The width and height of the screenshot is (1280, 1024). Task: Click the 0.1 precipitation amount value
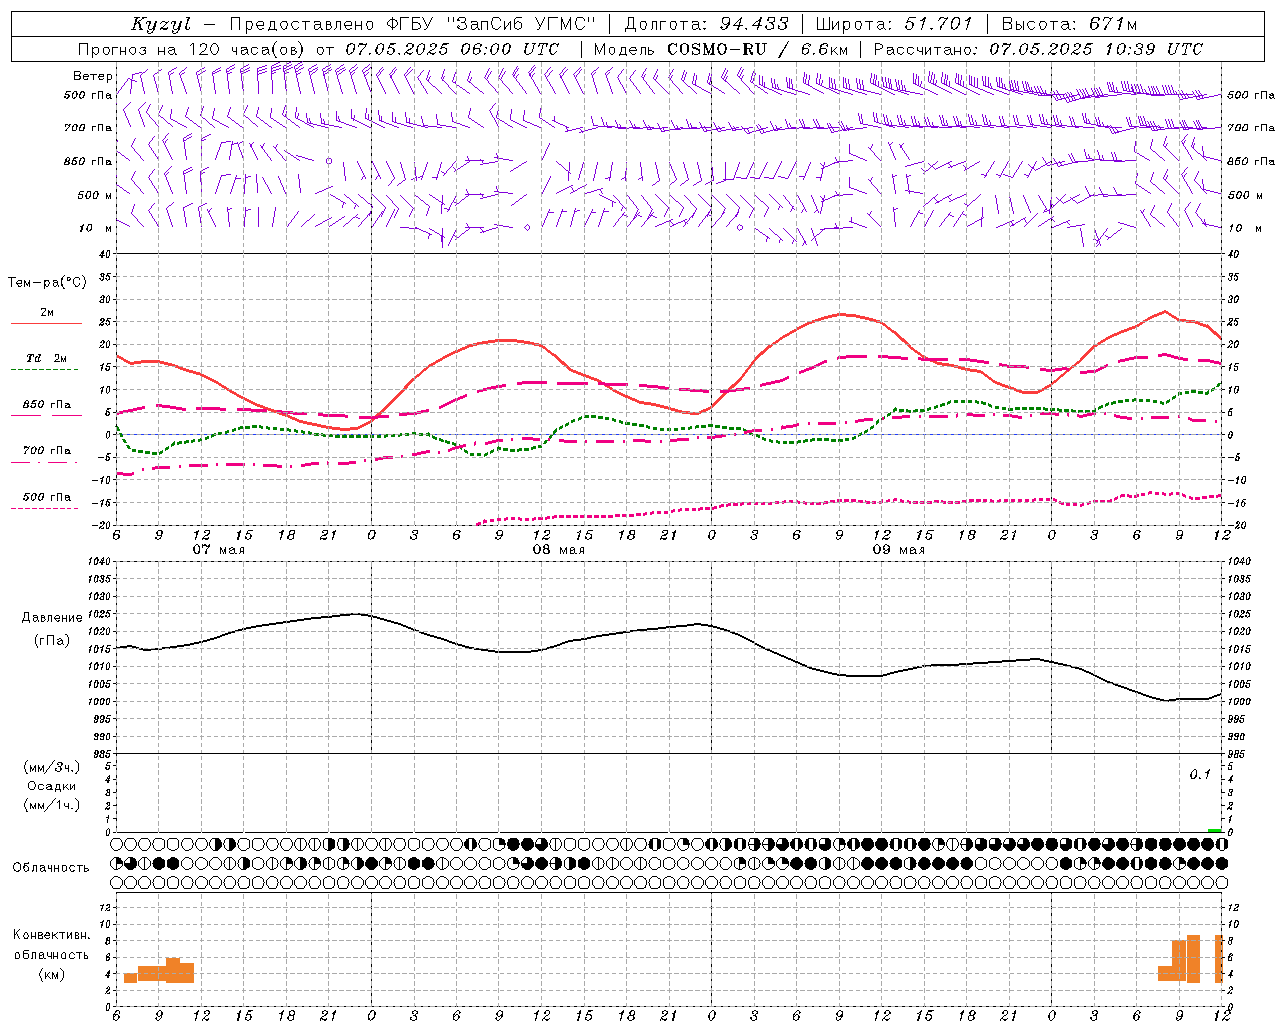coord(1200,775)
